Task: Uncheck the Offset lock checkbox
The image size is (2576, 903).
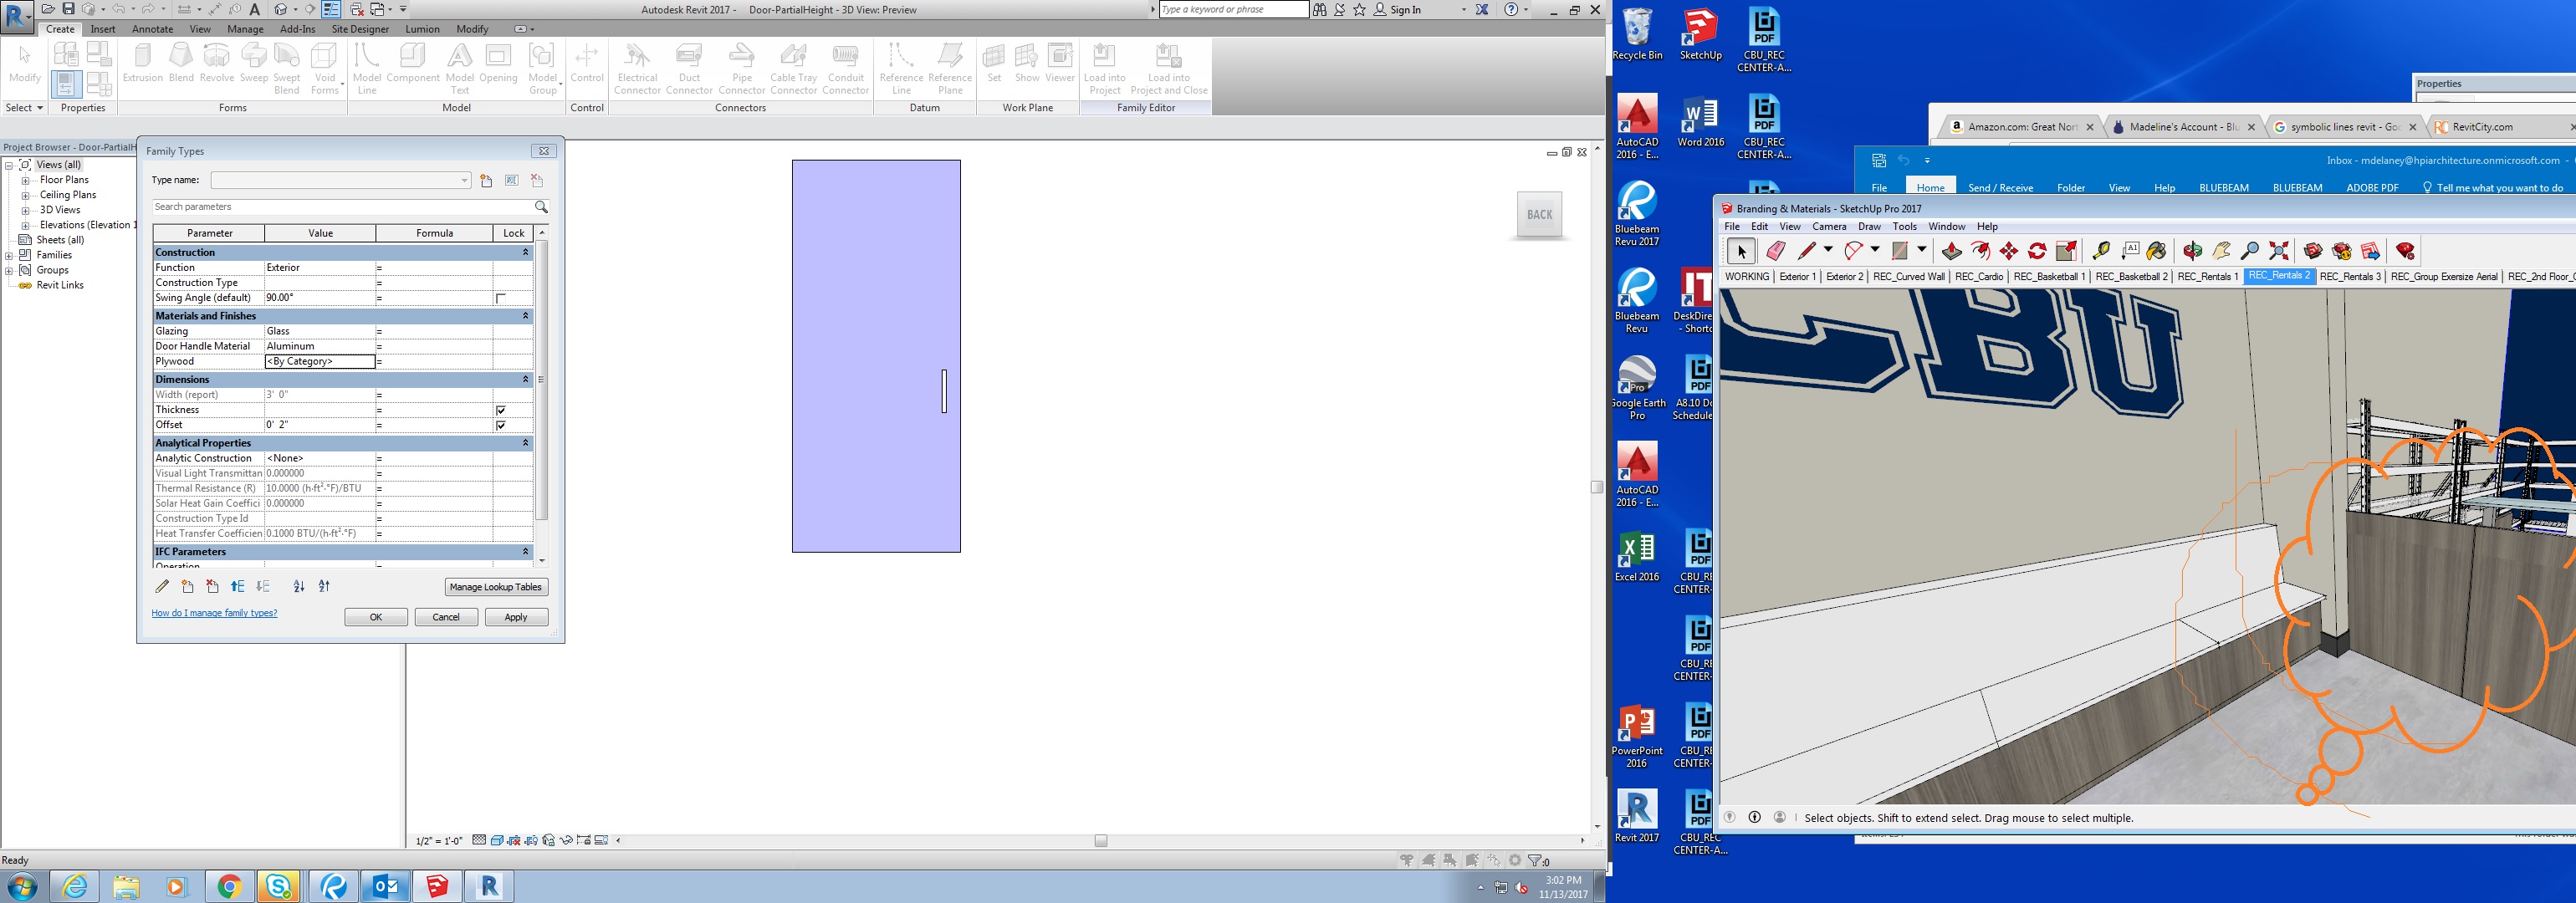Action: click(x=501, y=425)
